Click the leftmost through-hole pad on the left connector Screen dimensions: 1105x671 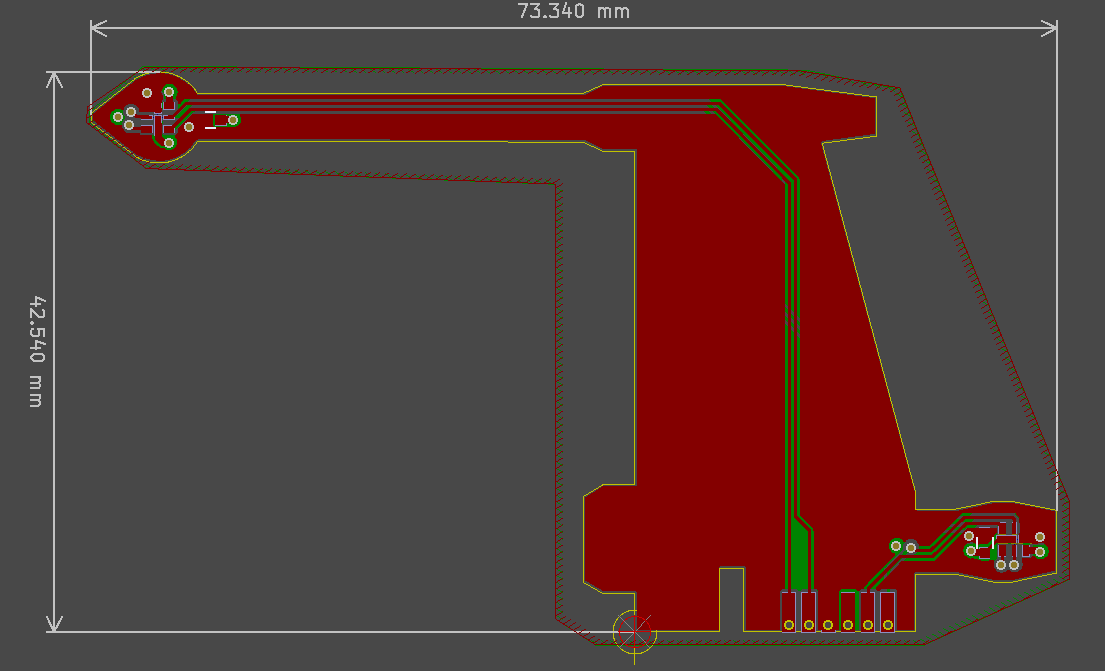[118, 117]
